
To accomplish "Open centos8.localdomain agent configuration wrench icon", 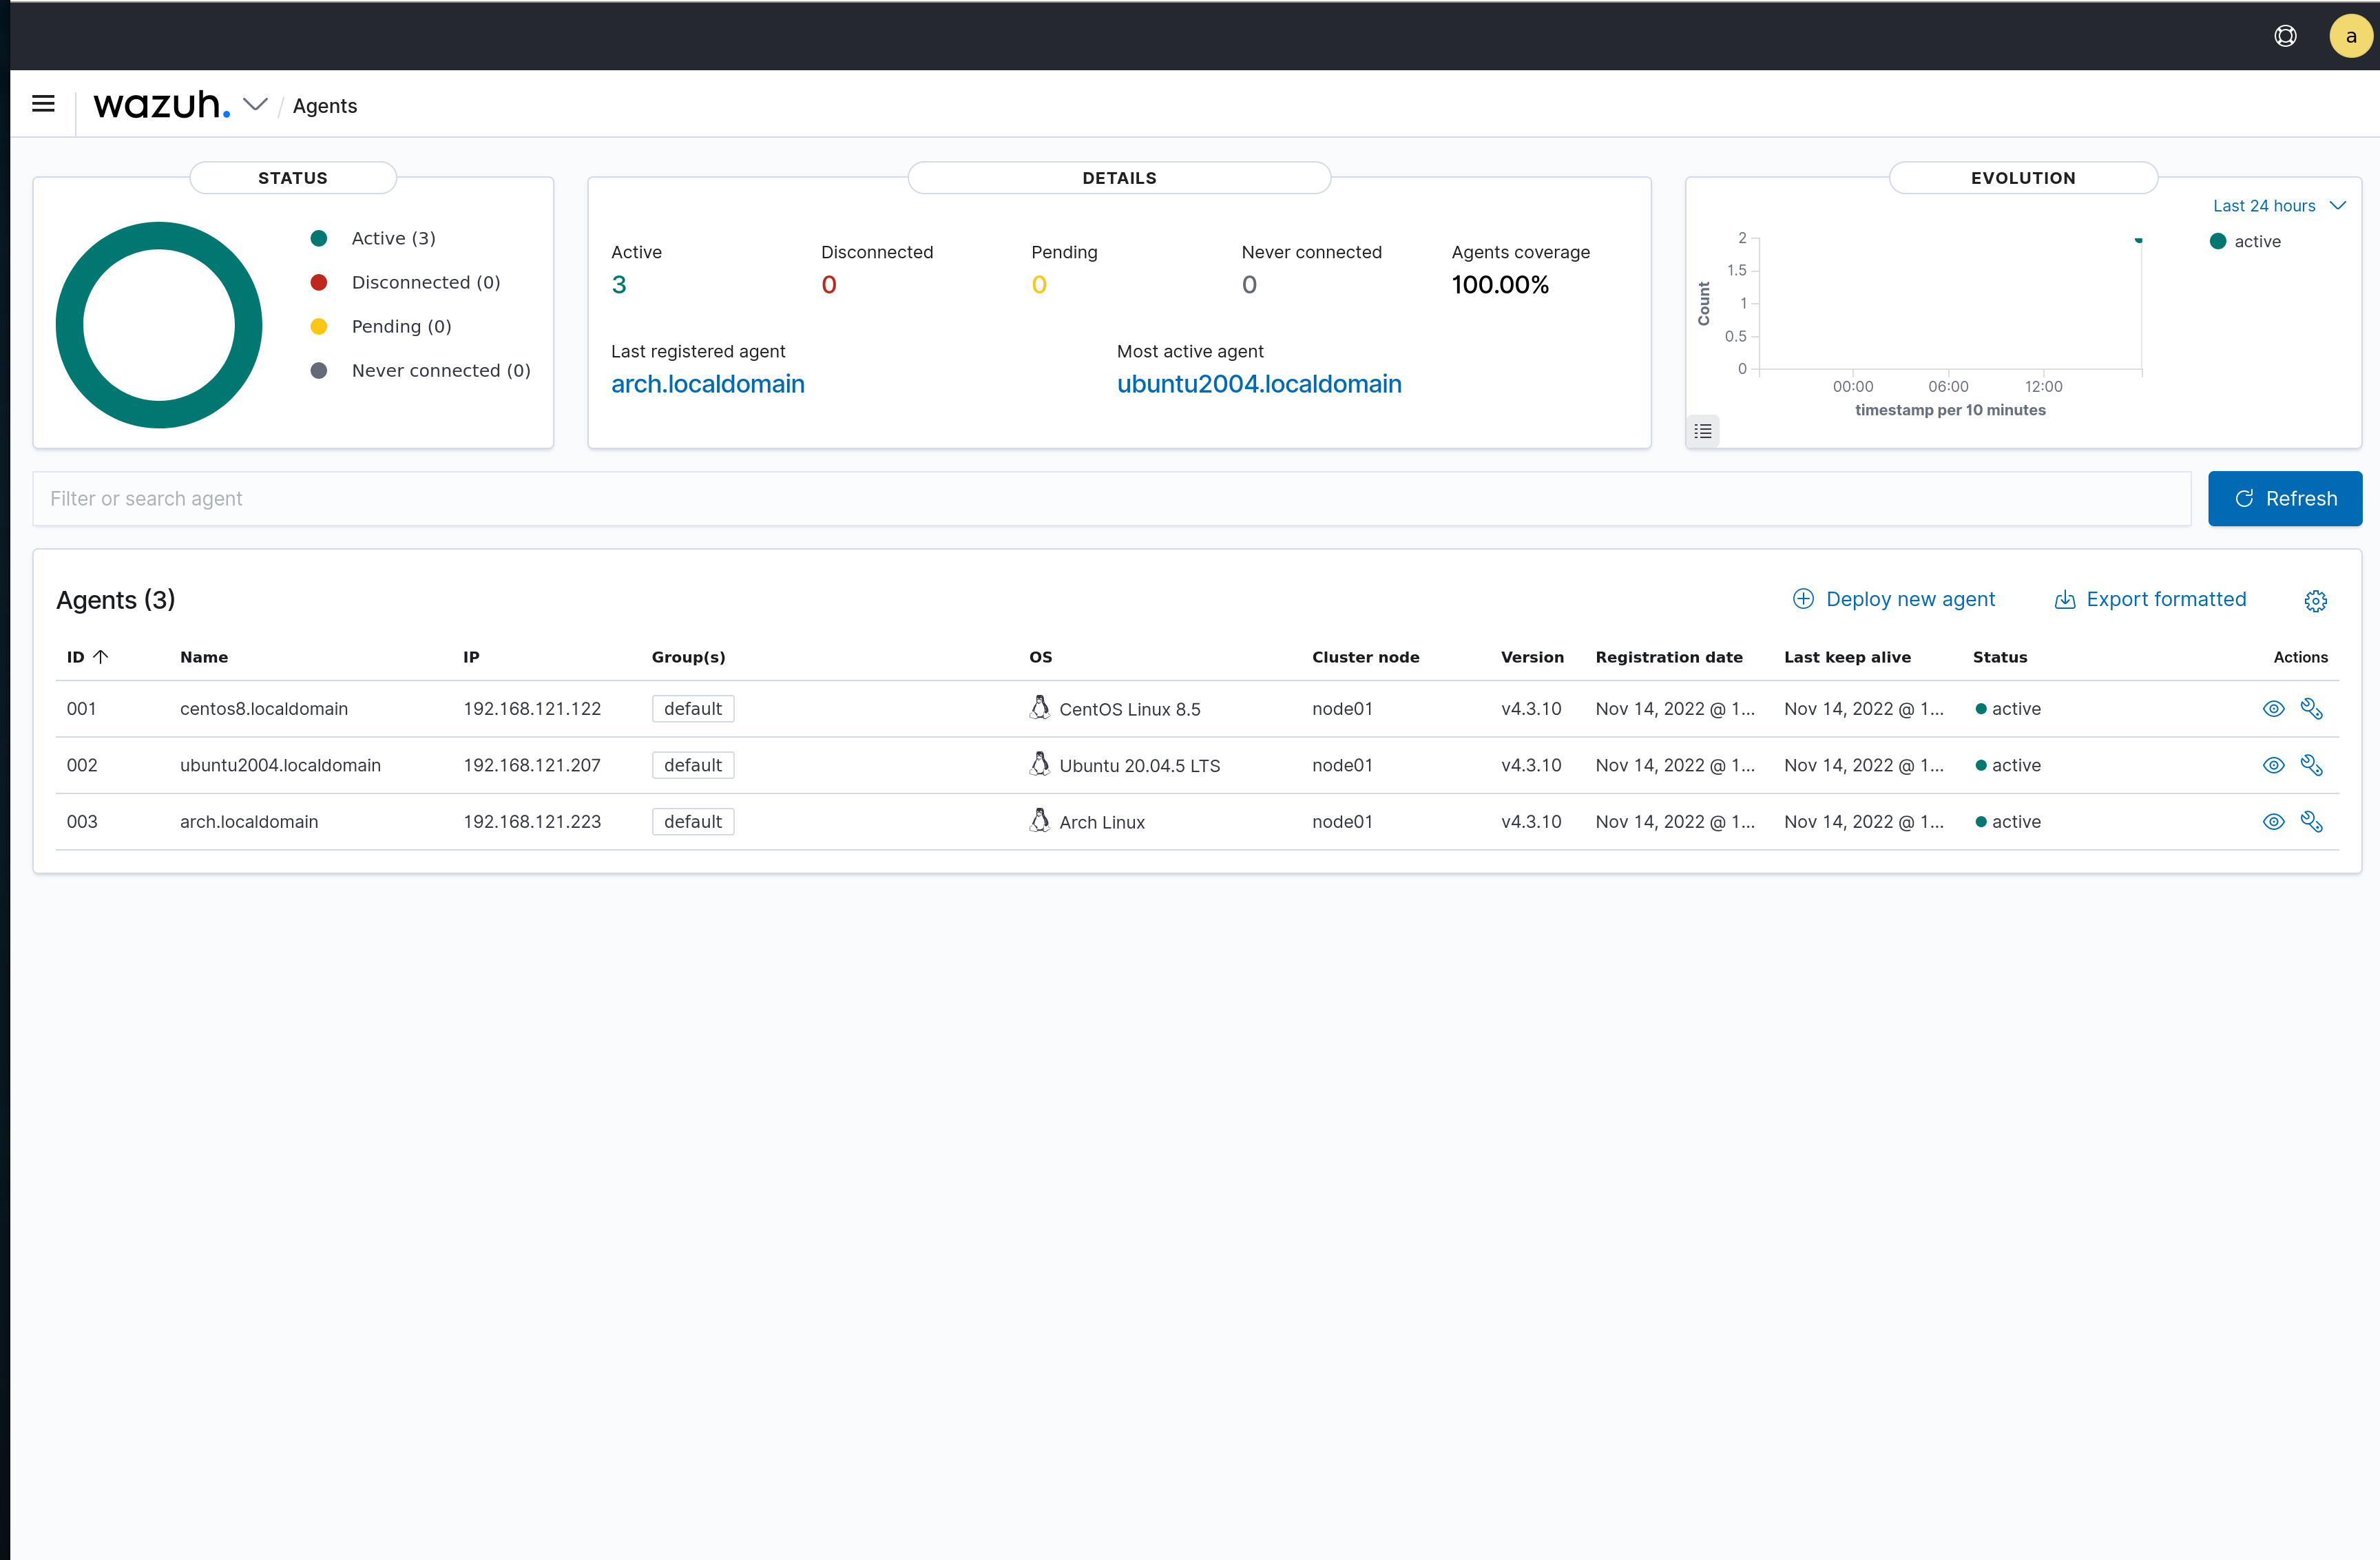I will 2311,709.
